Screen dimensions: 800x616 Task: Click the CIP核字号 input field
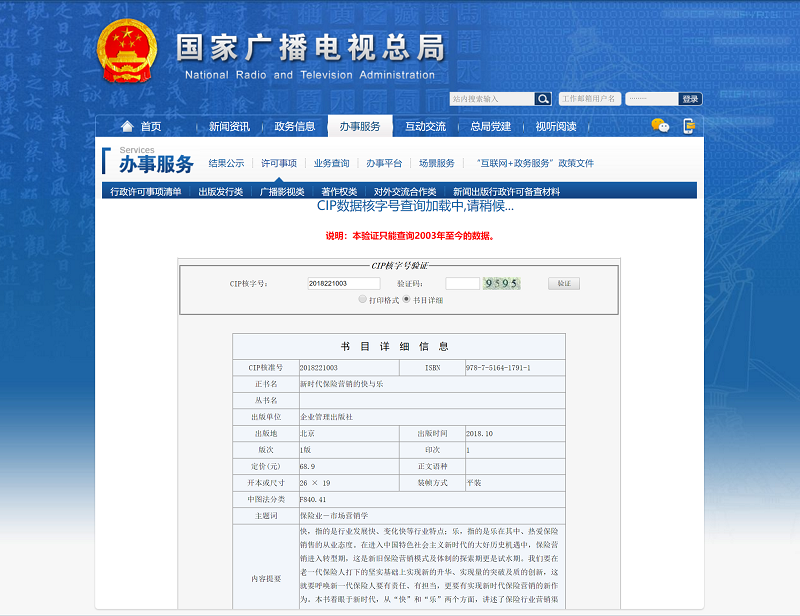coord(344,284)
